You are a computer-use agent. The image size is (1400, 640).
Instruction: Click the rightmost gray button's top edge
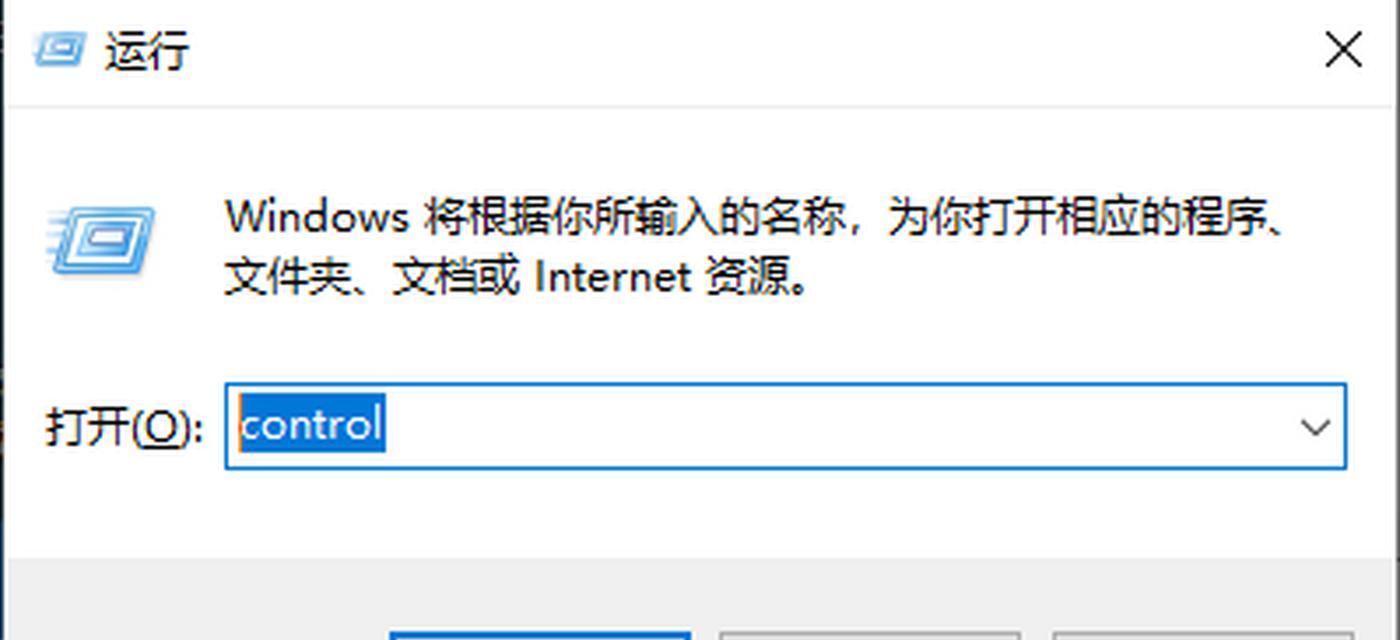tap(1202, 635)
